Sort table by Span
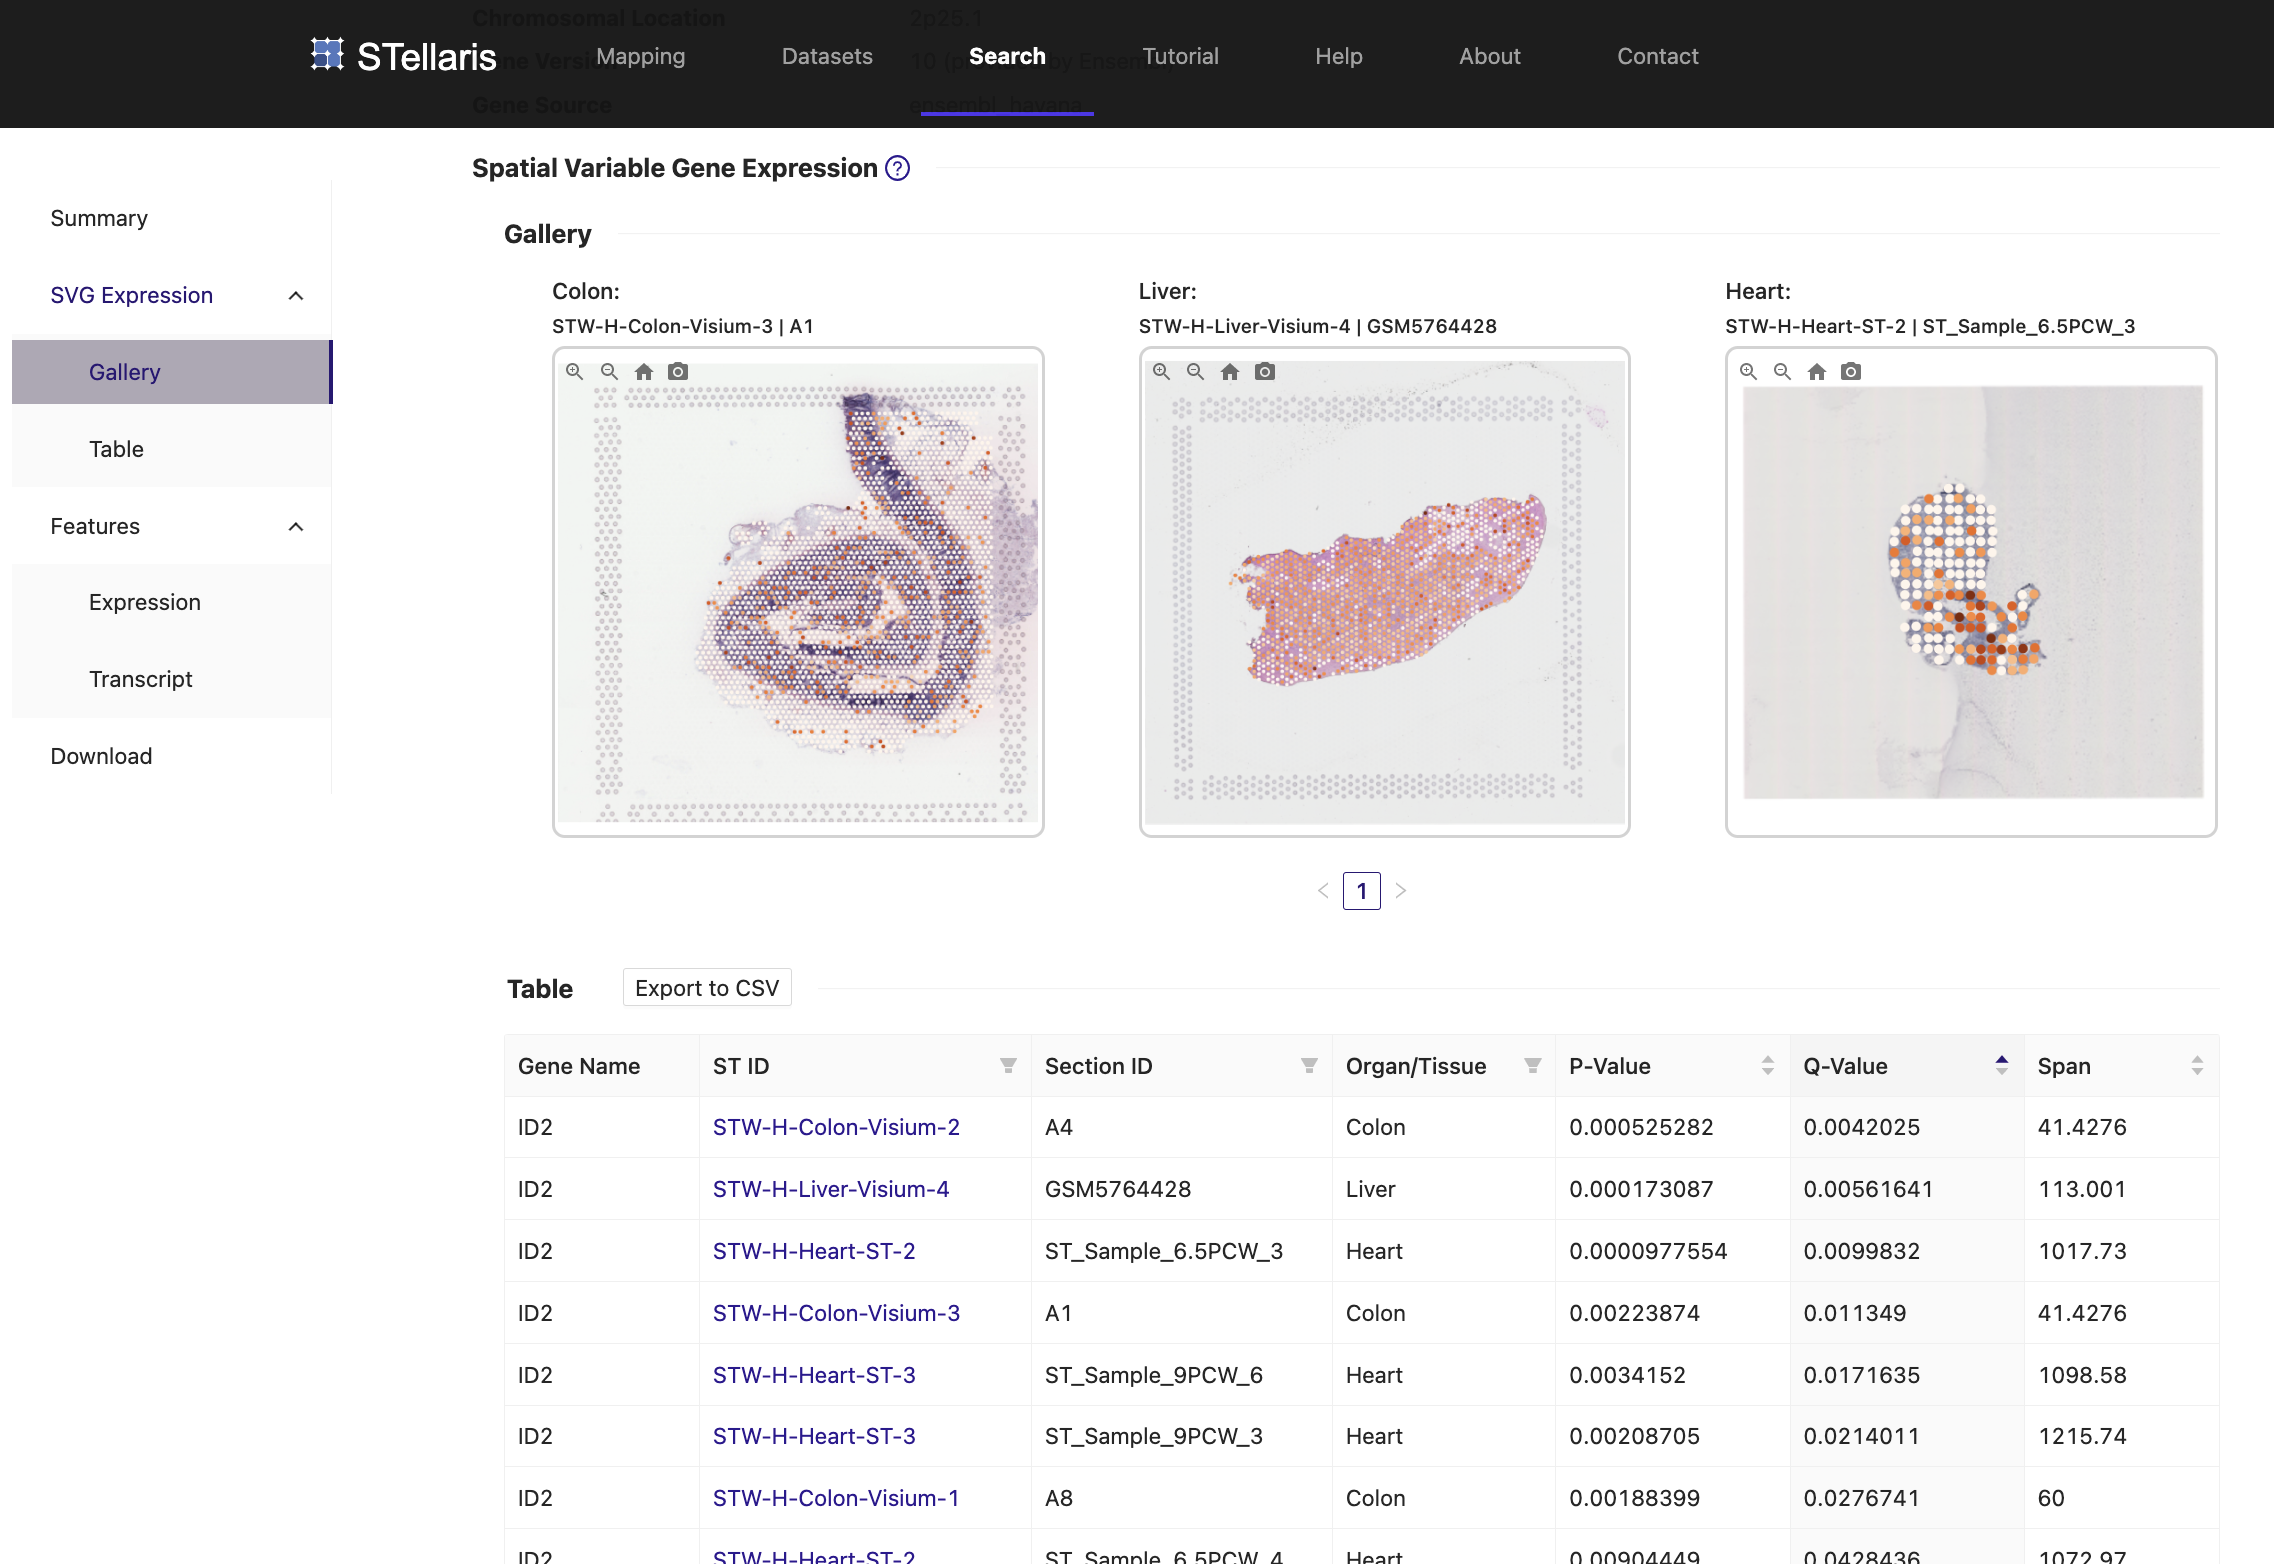Screen dimensions: 2274x1564 [2197, 1066]
